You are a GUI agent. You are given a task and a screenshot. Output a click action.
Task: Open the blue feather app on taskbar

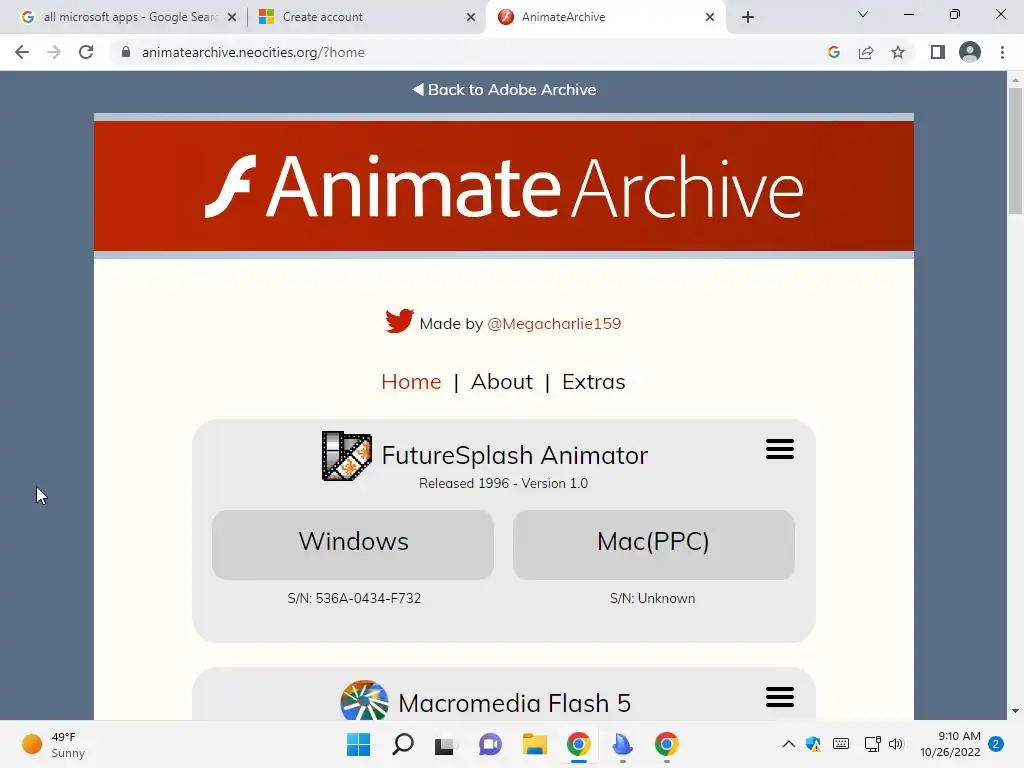(622, 744)
